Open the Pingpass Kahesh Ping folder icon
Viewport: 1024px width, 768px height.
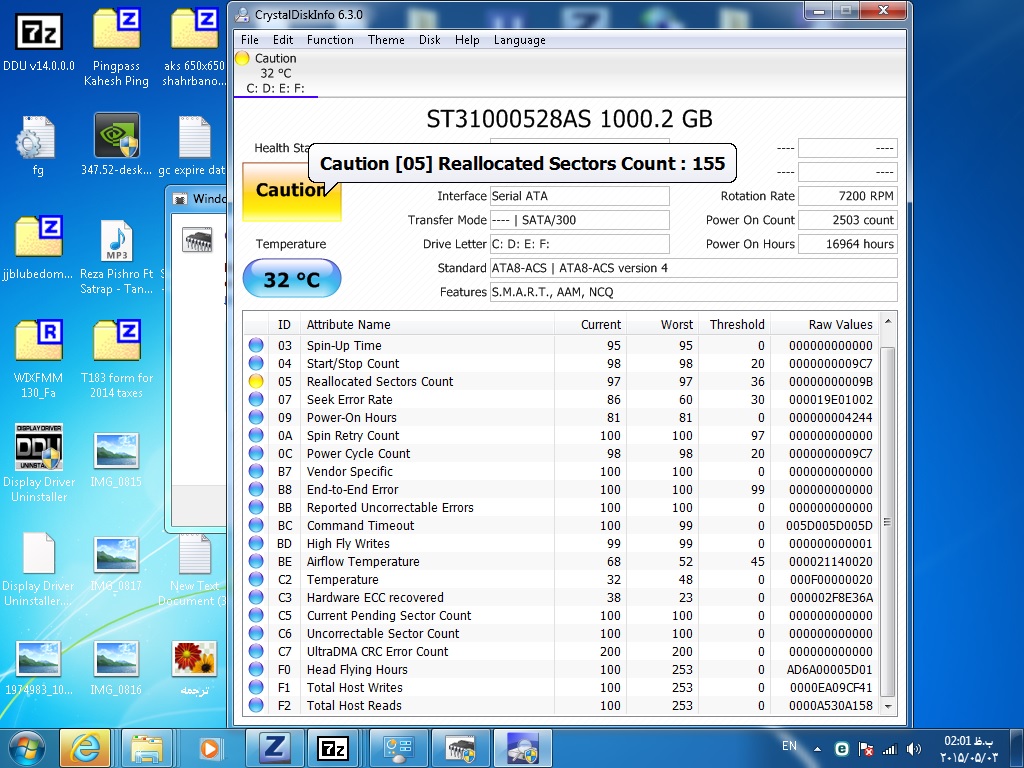point(116,29)
